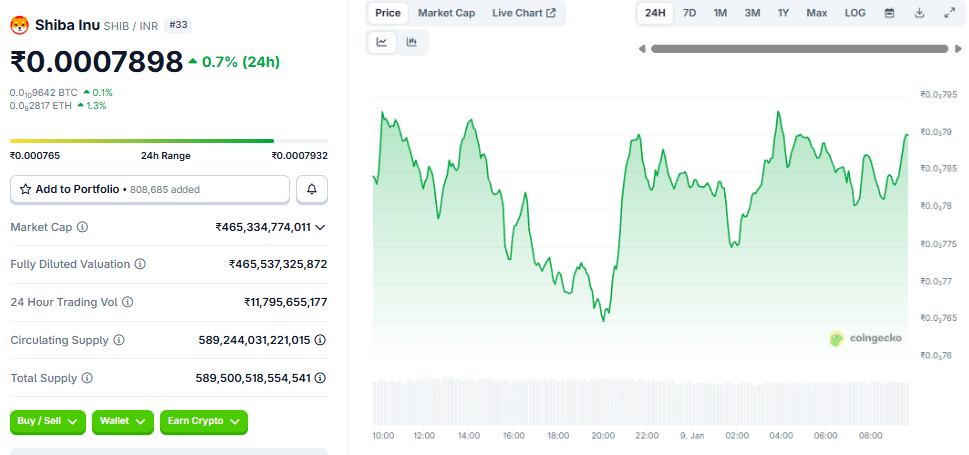Click the SHIB / INR pair label
Viewport: 969px width, 455px height.
[131, 26]
